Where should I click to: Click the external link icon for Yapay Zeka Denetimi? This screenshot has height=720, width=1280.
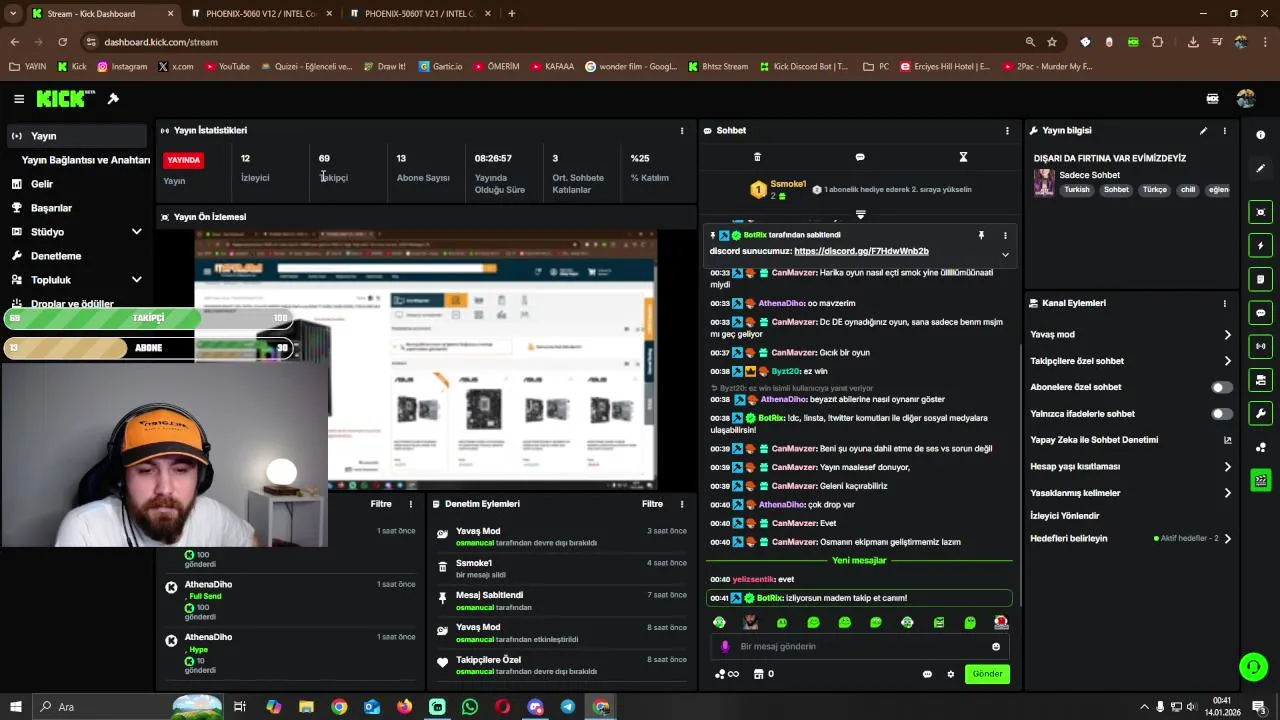[1227, 440]
